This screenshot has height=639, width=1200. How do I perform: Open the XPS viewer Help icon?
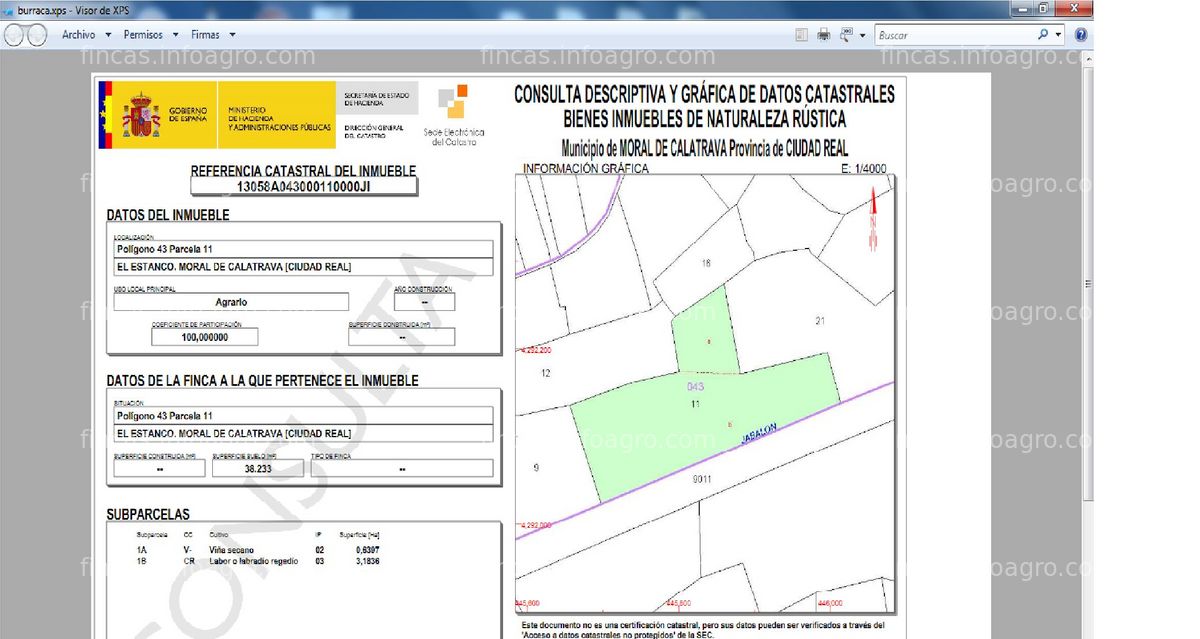(1081, 35)
